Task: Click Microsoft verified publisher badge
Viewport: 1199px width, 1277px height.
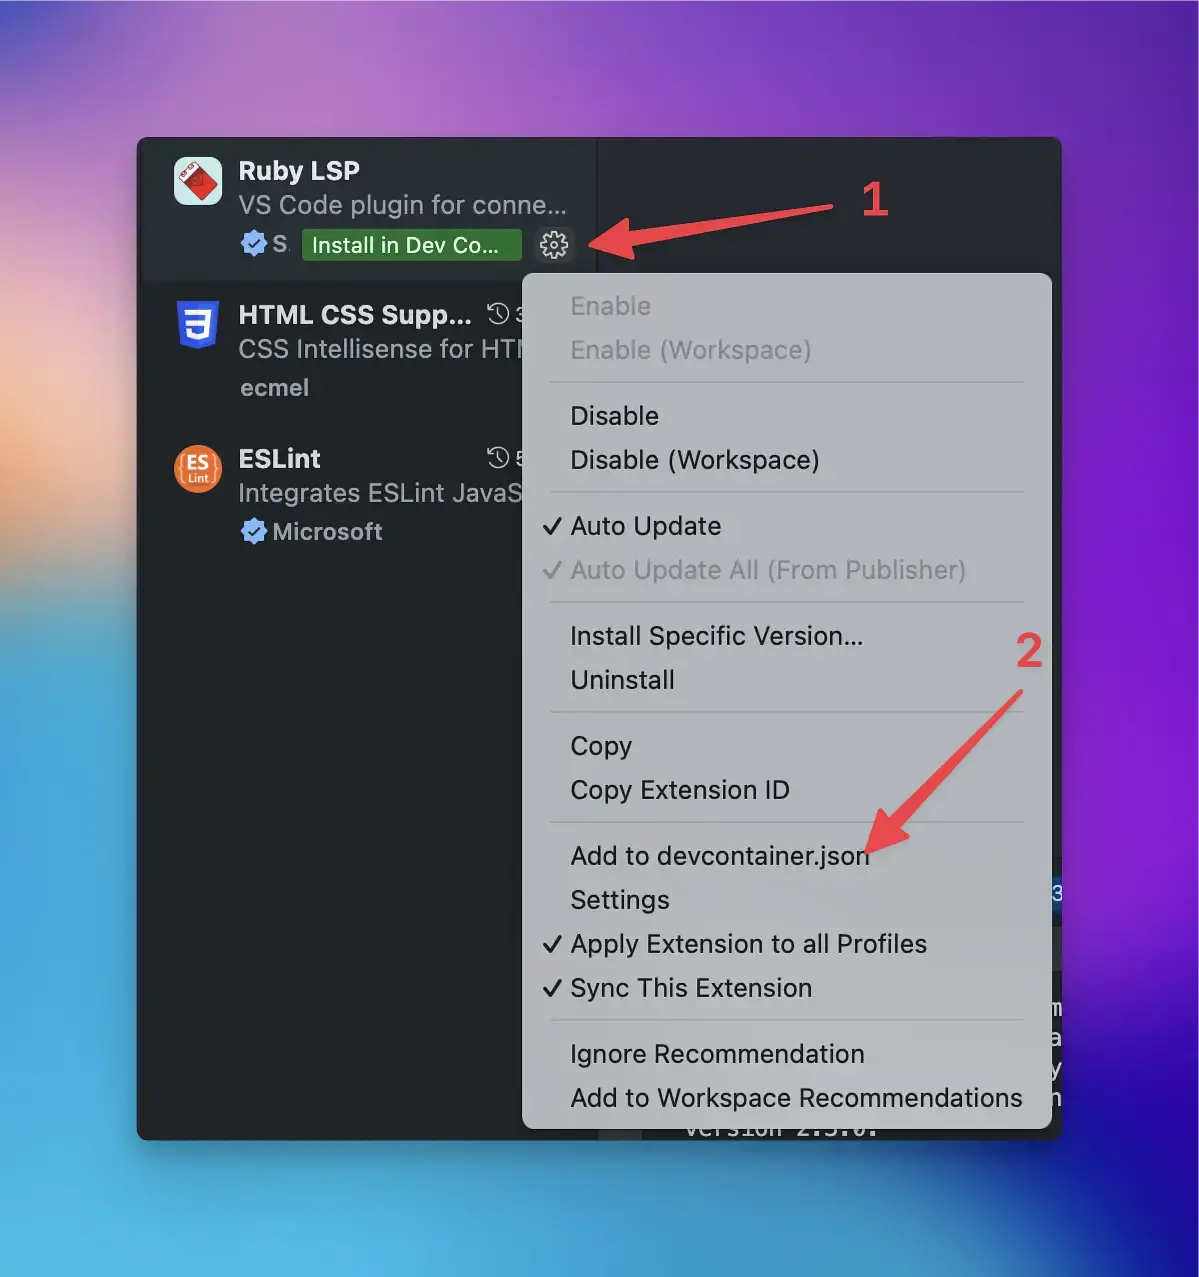Action: point(253,531)
